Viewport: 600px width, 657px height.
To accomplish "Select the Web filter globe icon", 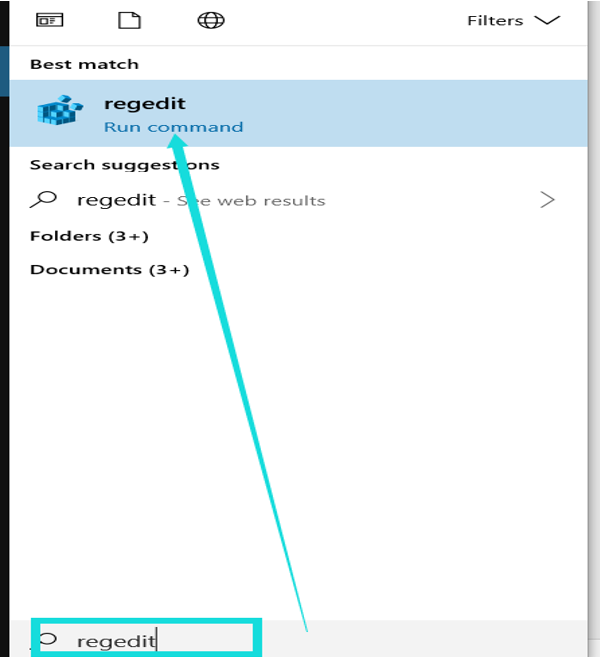I will coord(210,20).
